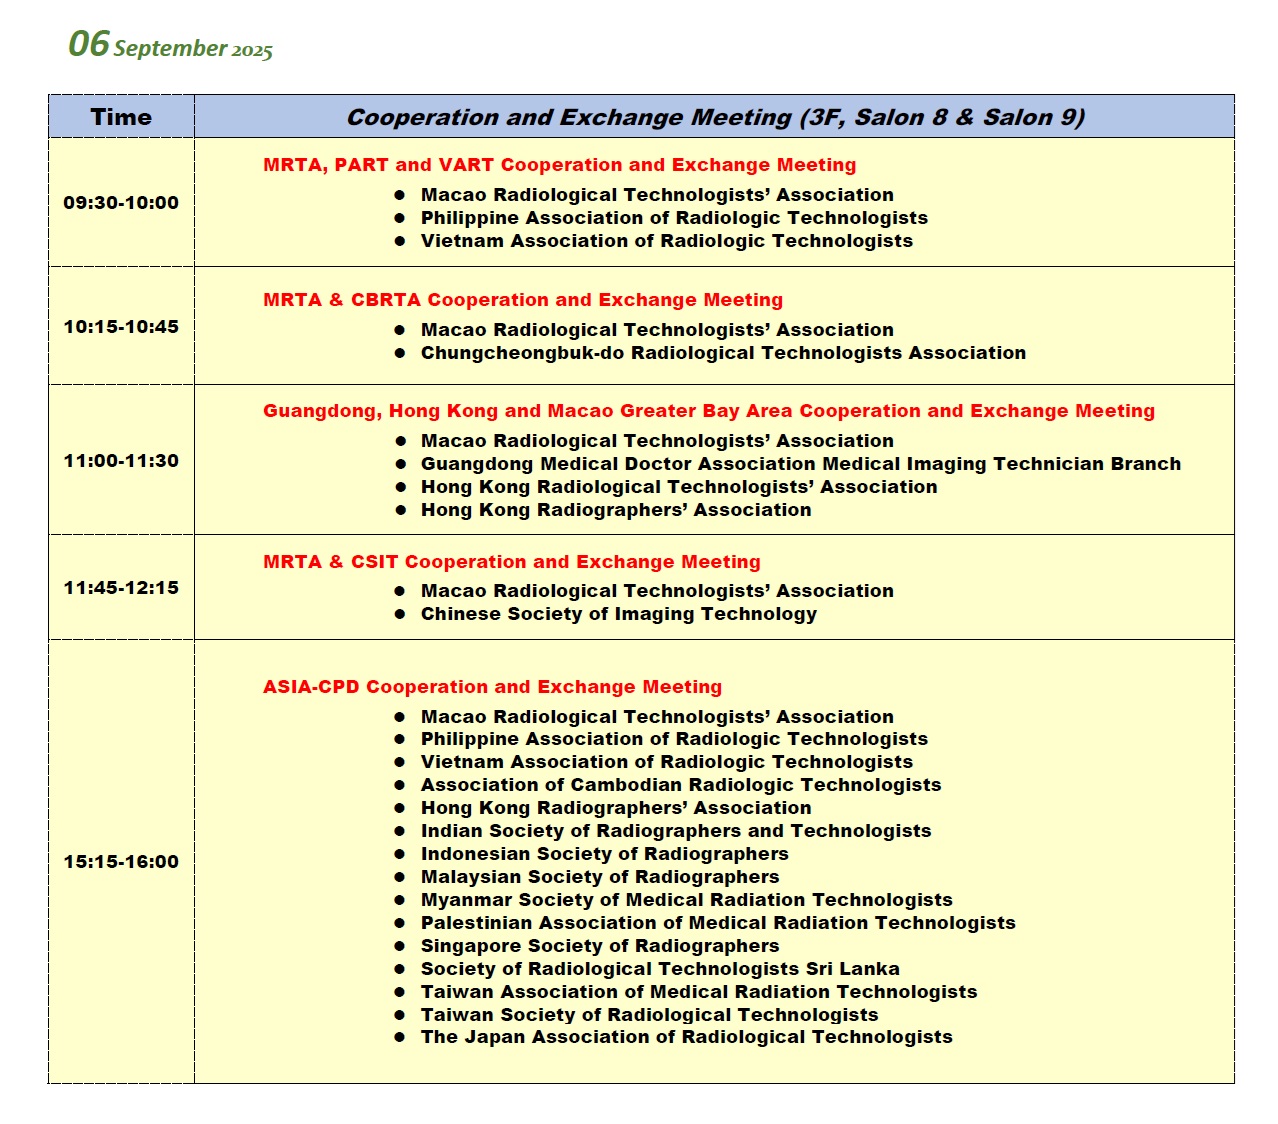This screenshot has height=1124, width=1278.
Task: Select "Indian Society of Radiographers and Technologists"
Action: tap(676, 831)
